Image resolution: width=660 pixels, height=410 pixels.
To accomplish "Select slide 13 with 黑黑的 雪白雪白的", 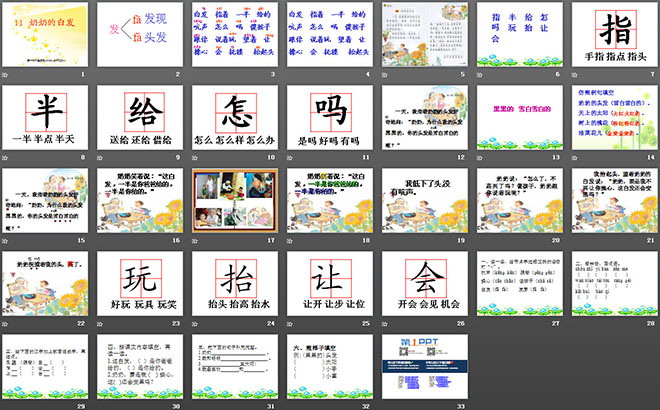I will coord(520,117).
